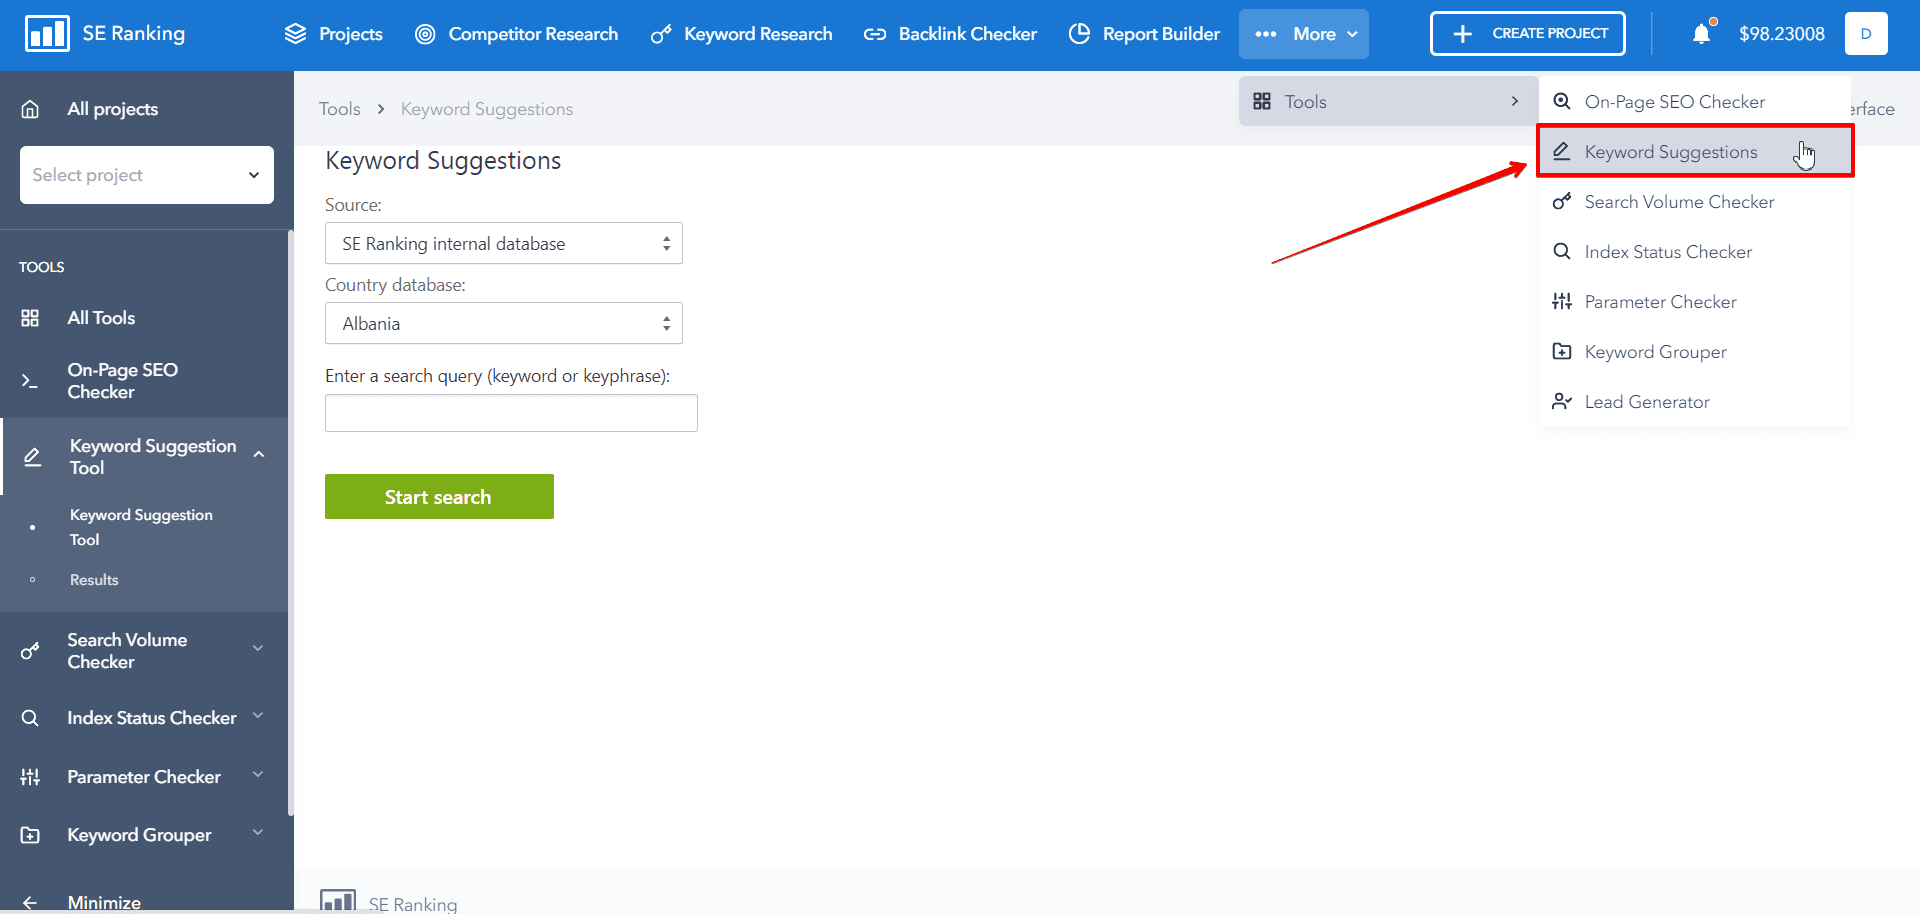Click the Search Volume Checker icon in dropdown
Viewport: 1920px width, 914px height.
1562,202
